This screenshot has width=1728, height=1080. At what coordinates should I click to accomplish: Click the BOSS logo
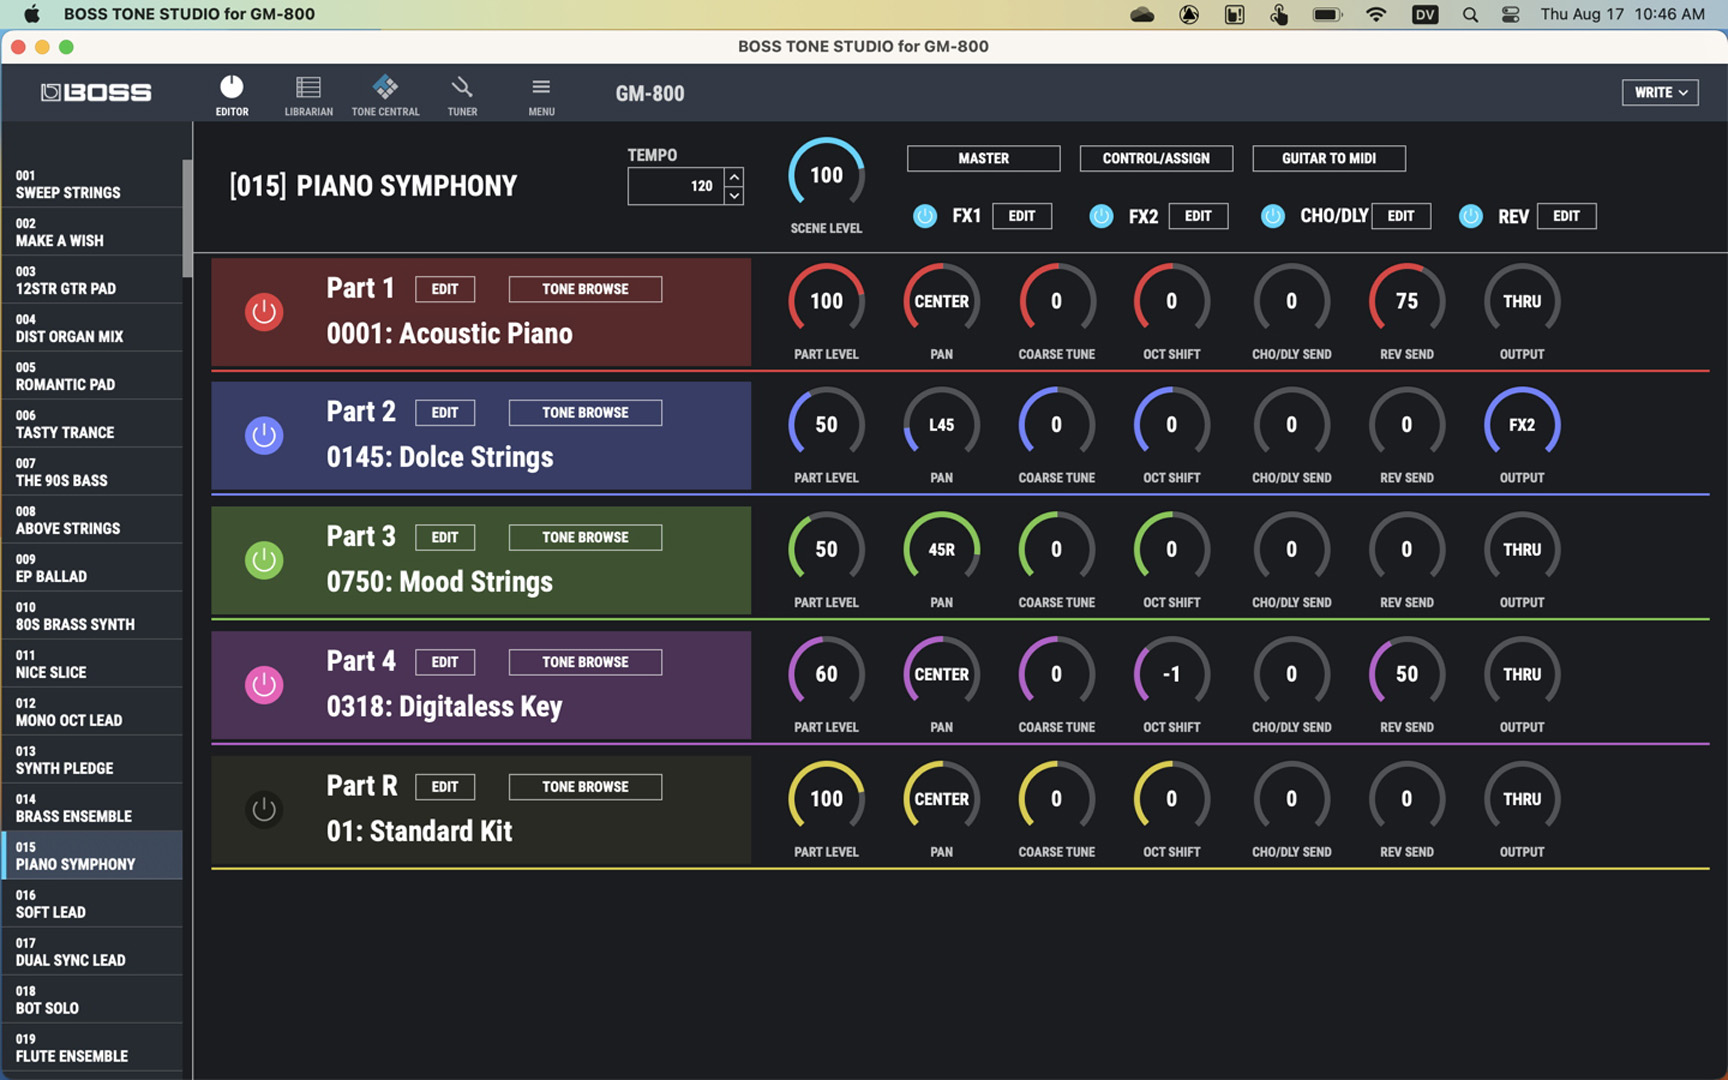pos(96,93)
